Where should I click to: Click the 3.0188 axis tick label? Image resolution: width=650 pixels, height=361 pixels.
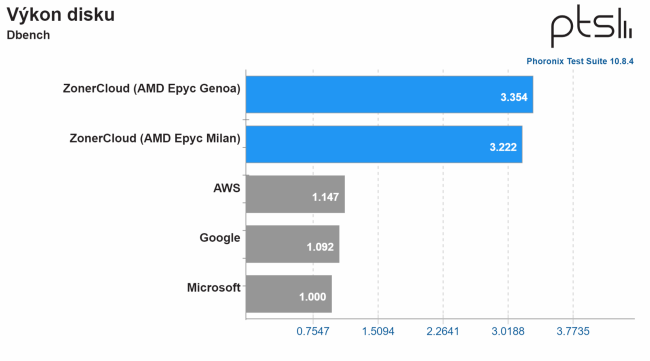tap(508, 332)
